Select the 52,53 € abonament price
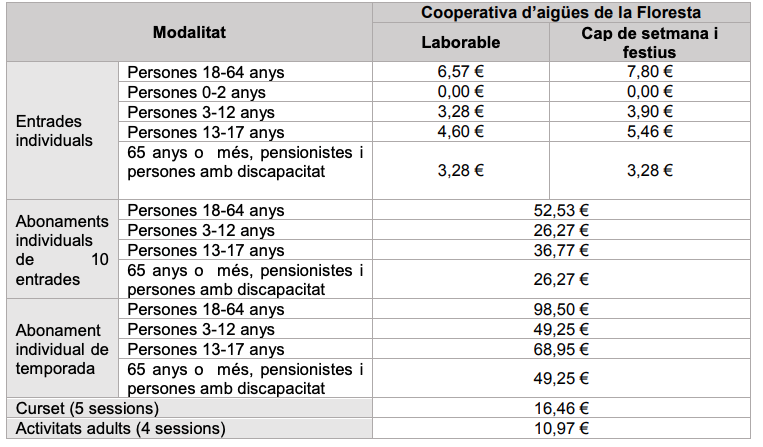Image resolution: width=763 pixels, height=447 pixels. (x=561, y=210)
